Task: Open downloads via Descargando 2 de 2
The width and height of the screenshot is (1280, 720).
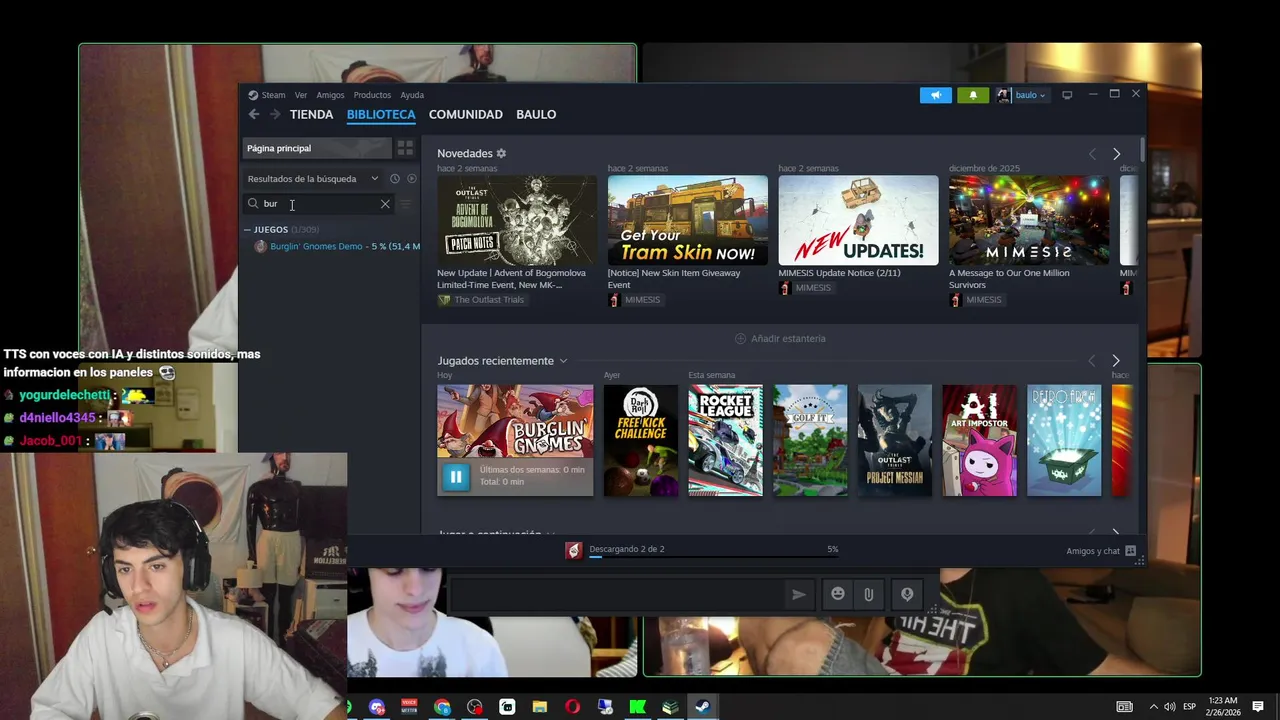Action: 627,549
